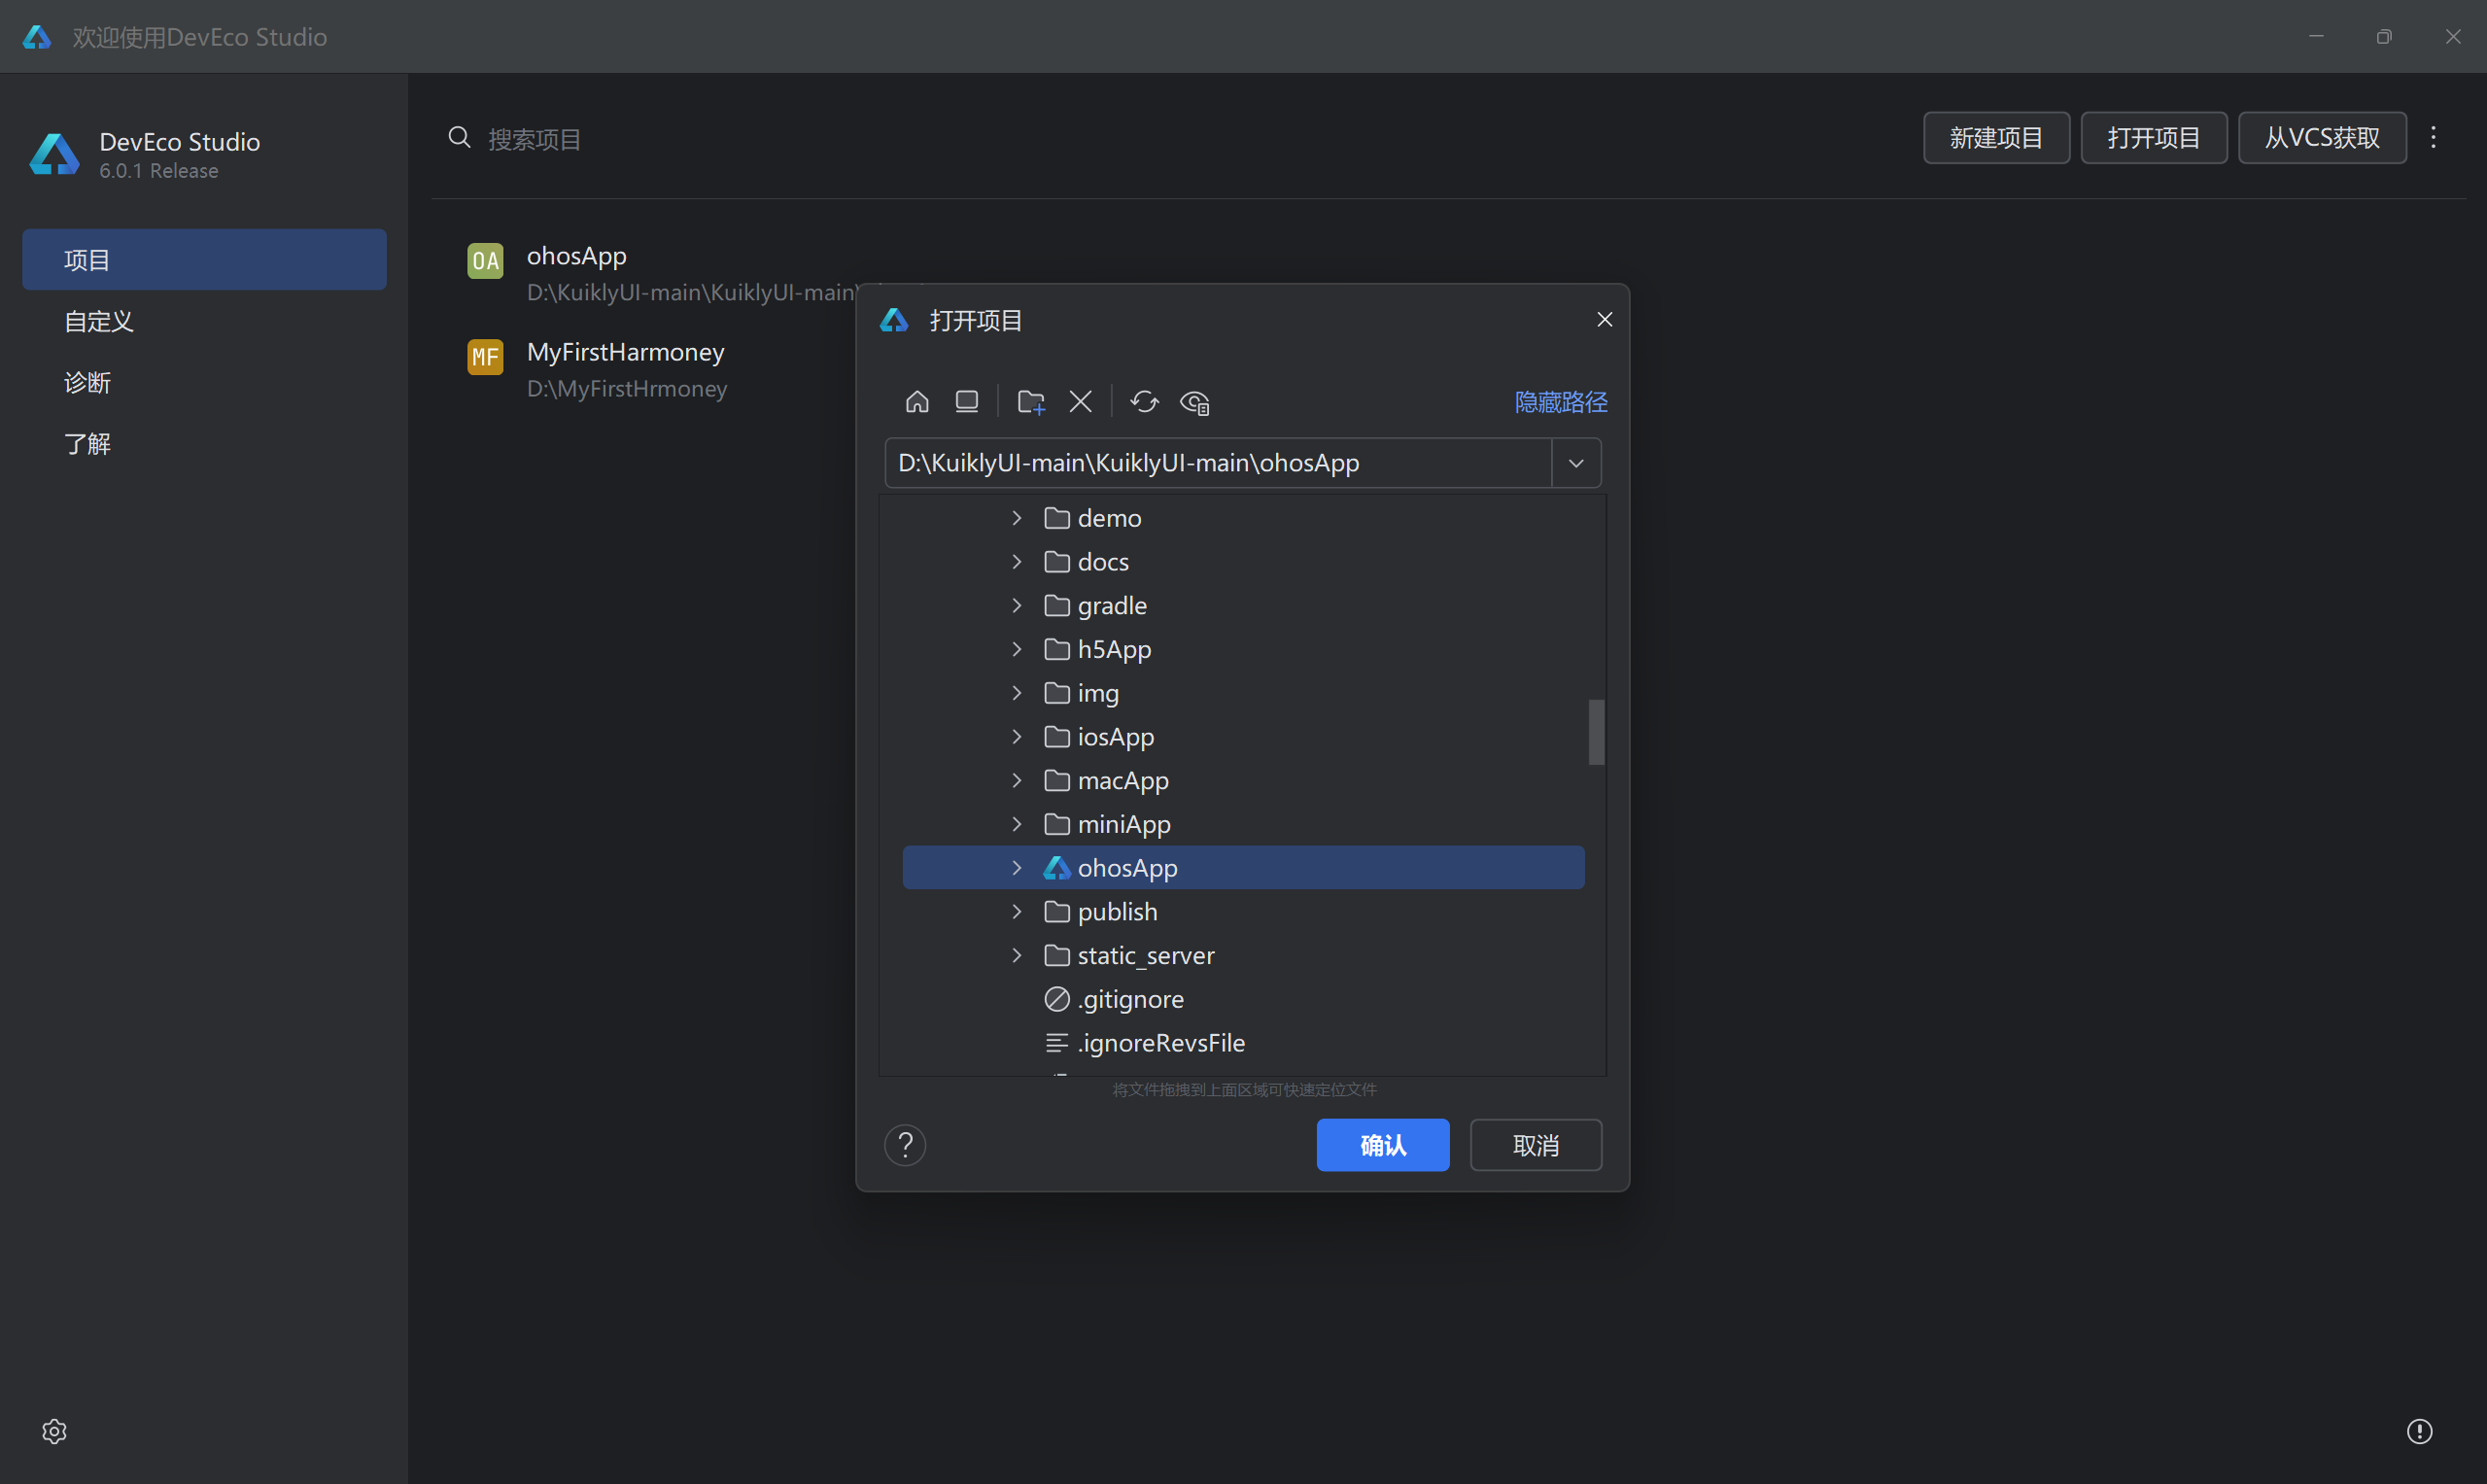Open the path history dropdown arrow
Screen dimensions: 2487x1484
click(1576, 463)
